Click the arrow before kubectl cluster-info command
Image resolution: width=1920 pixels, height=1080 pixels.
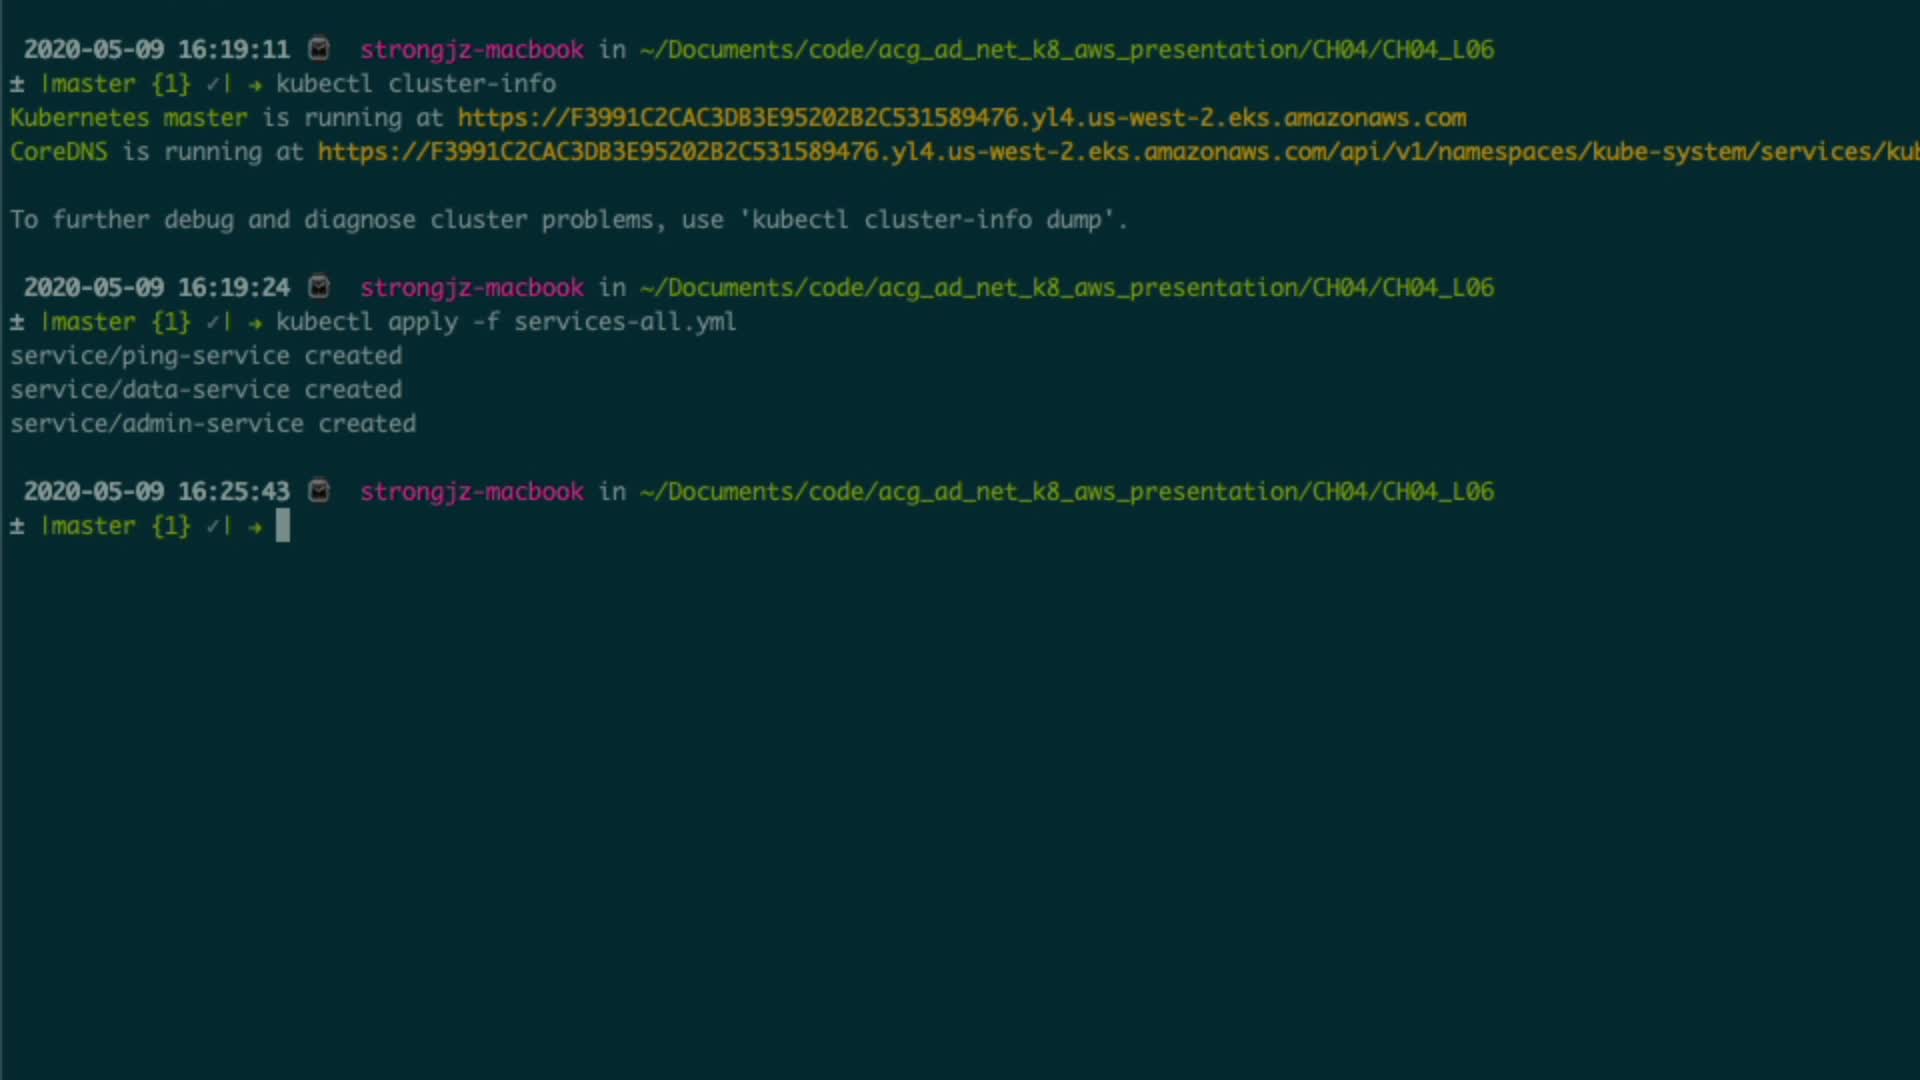(255, 85)
